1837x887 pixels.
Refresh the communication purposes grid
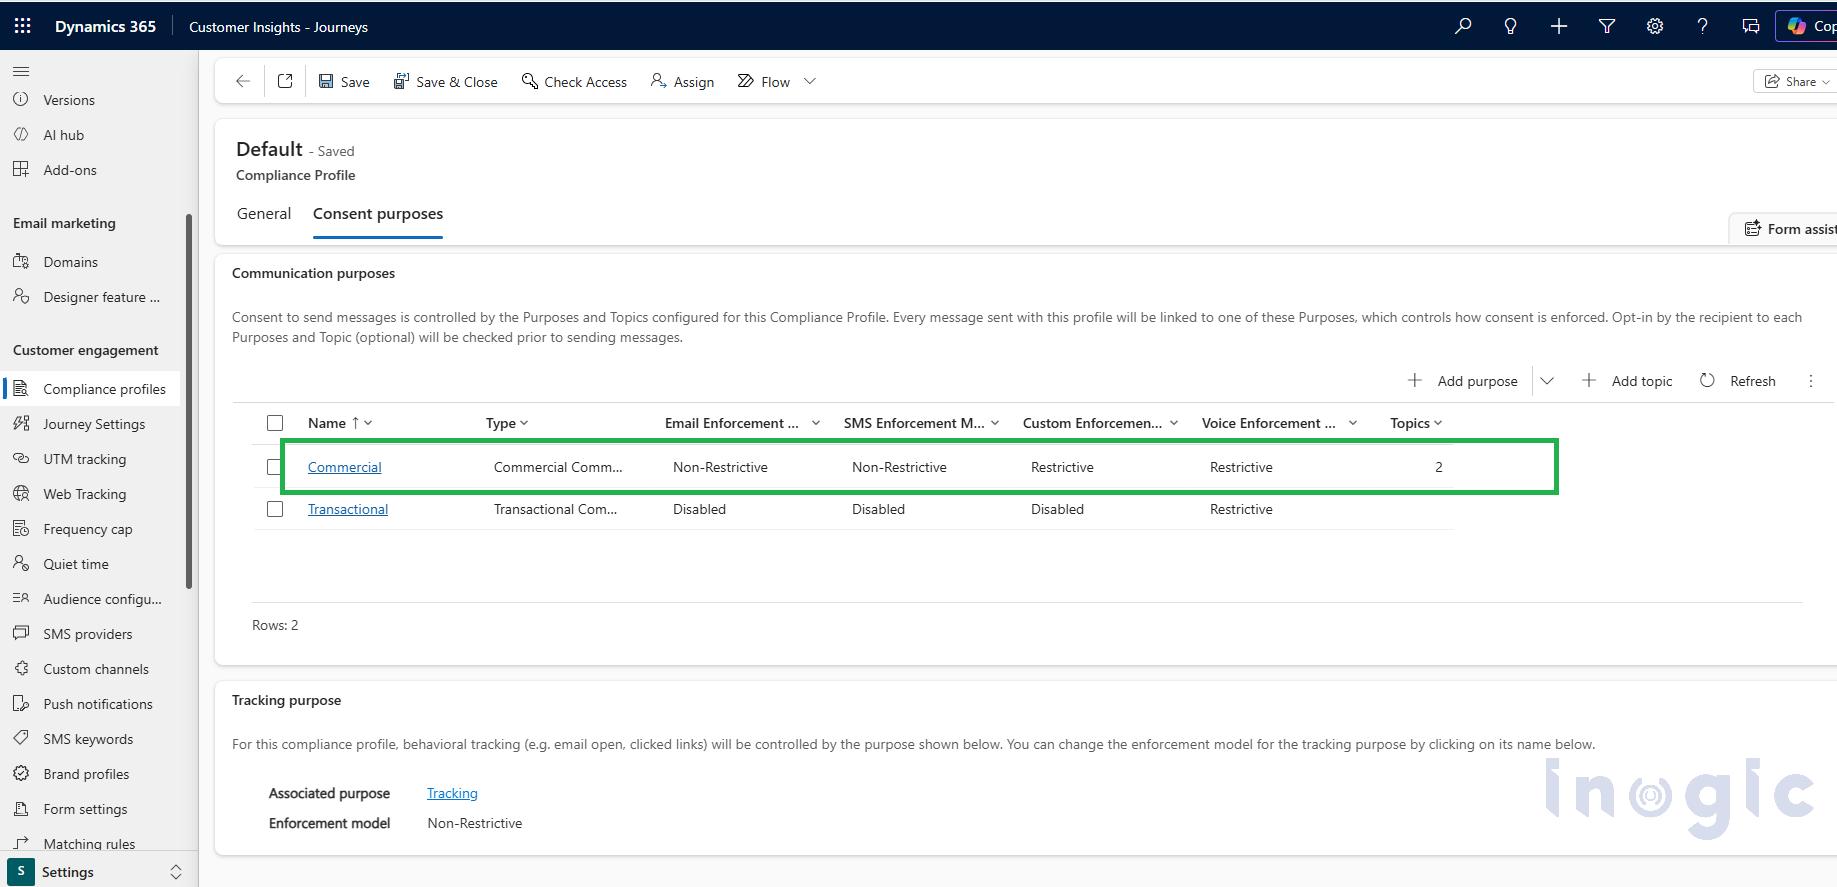[1738, 381]
